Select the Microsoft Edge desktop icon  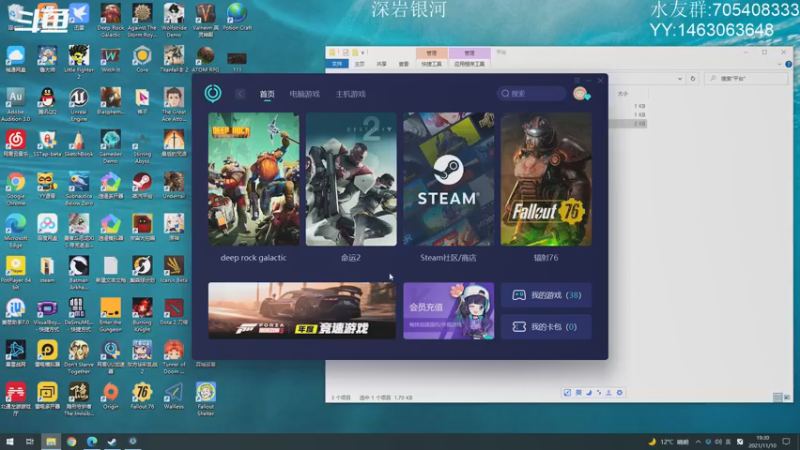(x=15, y=231)
